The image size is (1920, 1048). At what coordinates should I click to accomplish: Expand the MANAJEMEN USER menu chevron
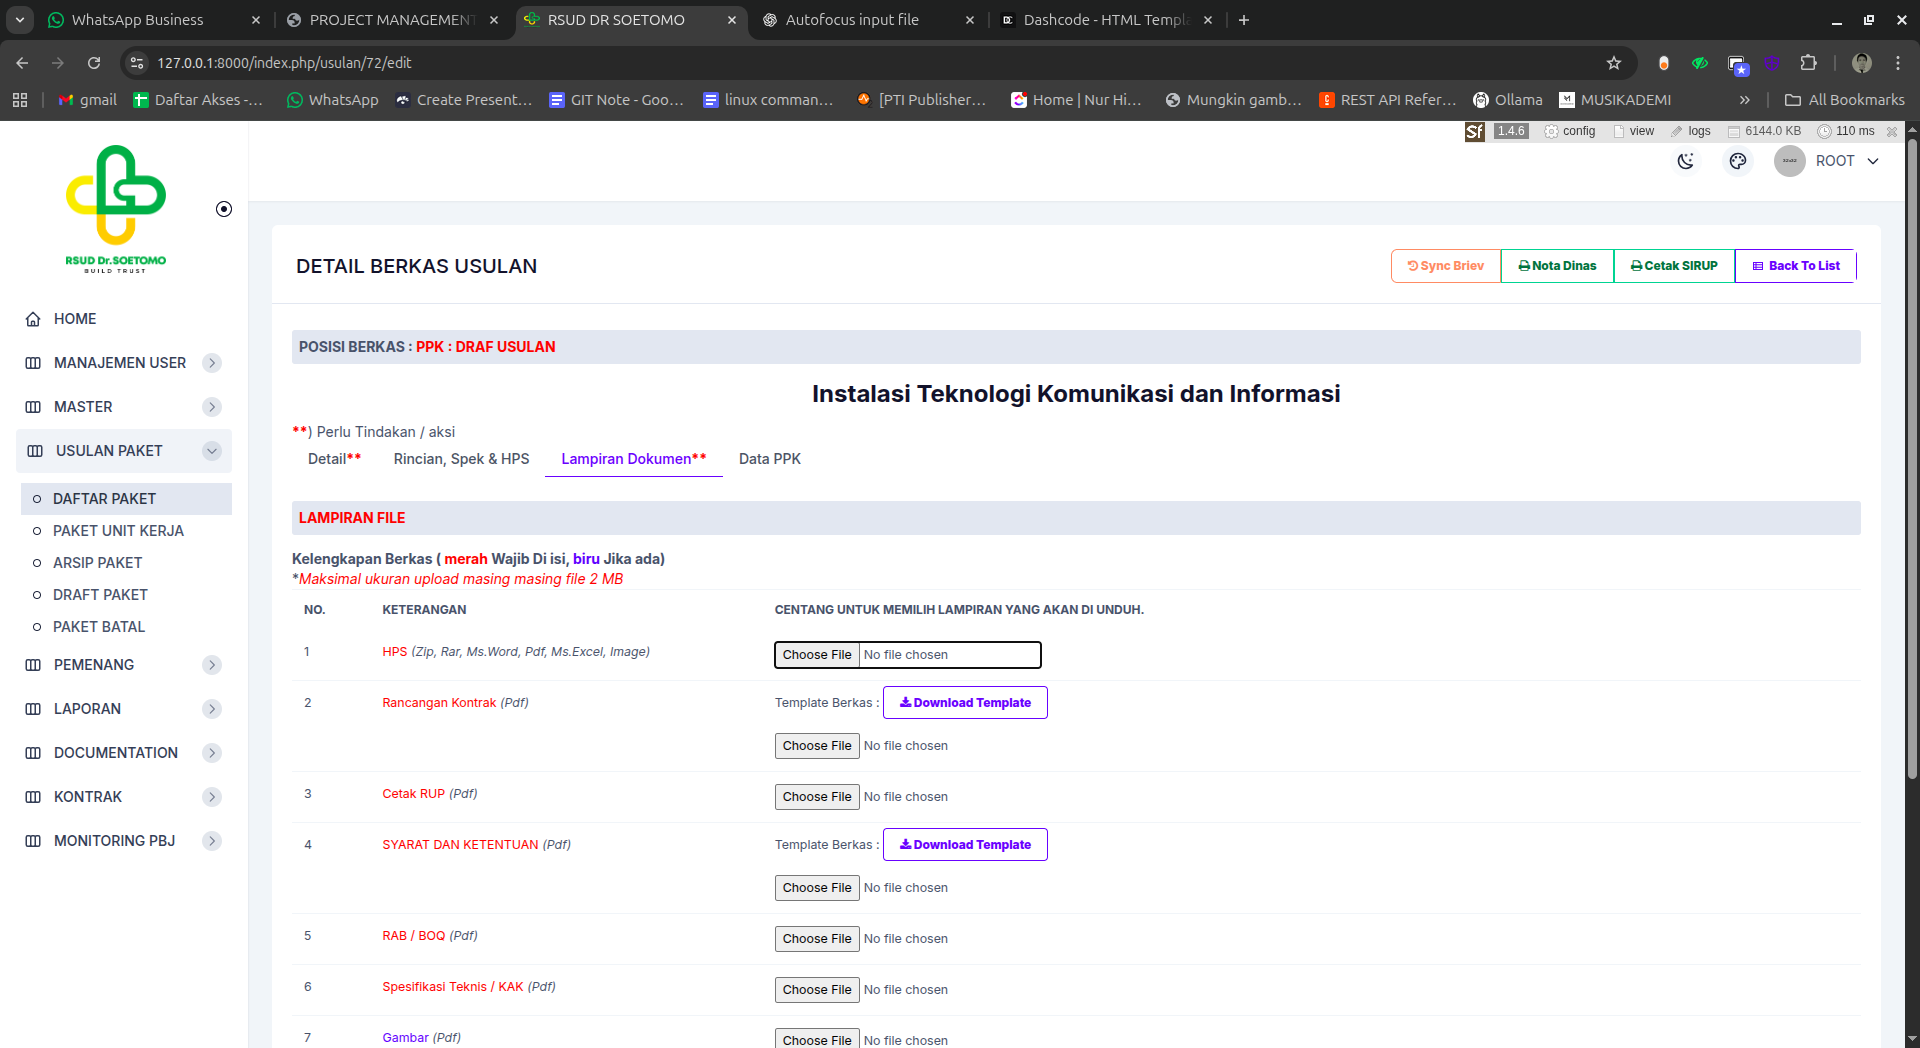(212, 363)
